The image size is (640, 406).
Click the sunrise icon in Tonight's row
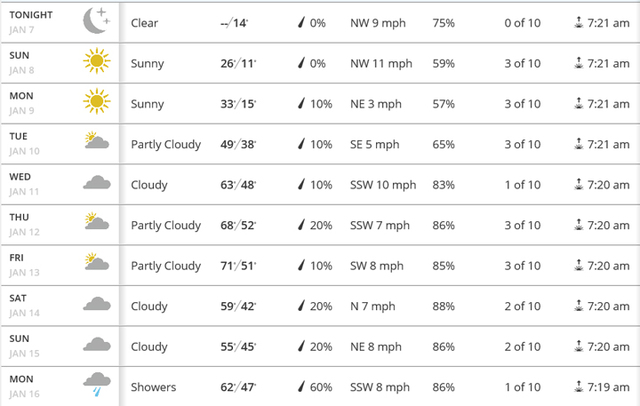click(x=578, y=22)
